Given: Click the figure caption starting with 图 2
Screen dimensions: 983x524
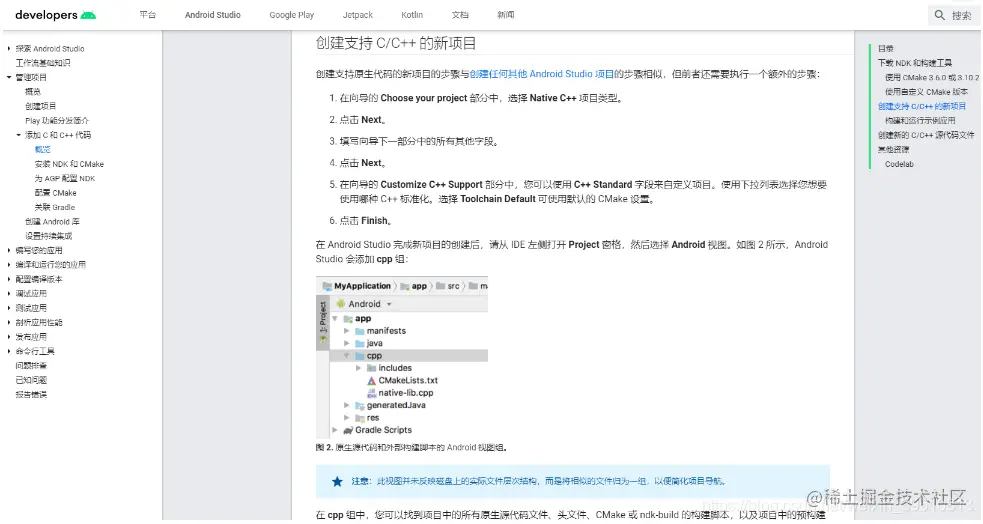Looking at the screenshot, I should 411,448.
